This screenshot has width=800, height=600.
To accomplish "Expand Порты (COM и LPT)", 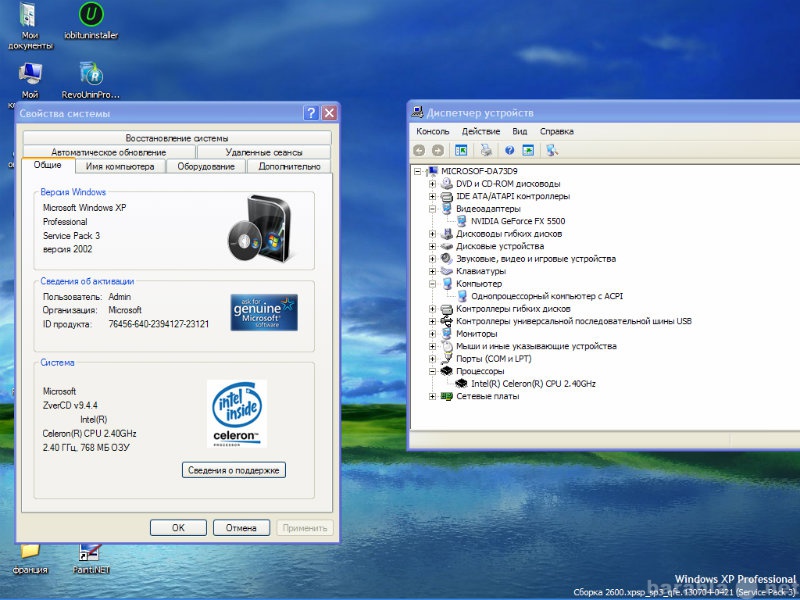I will (x=432, y=359).
